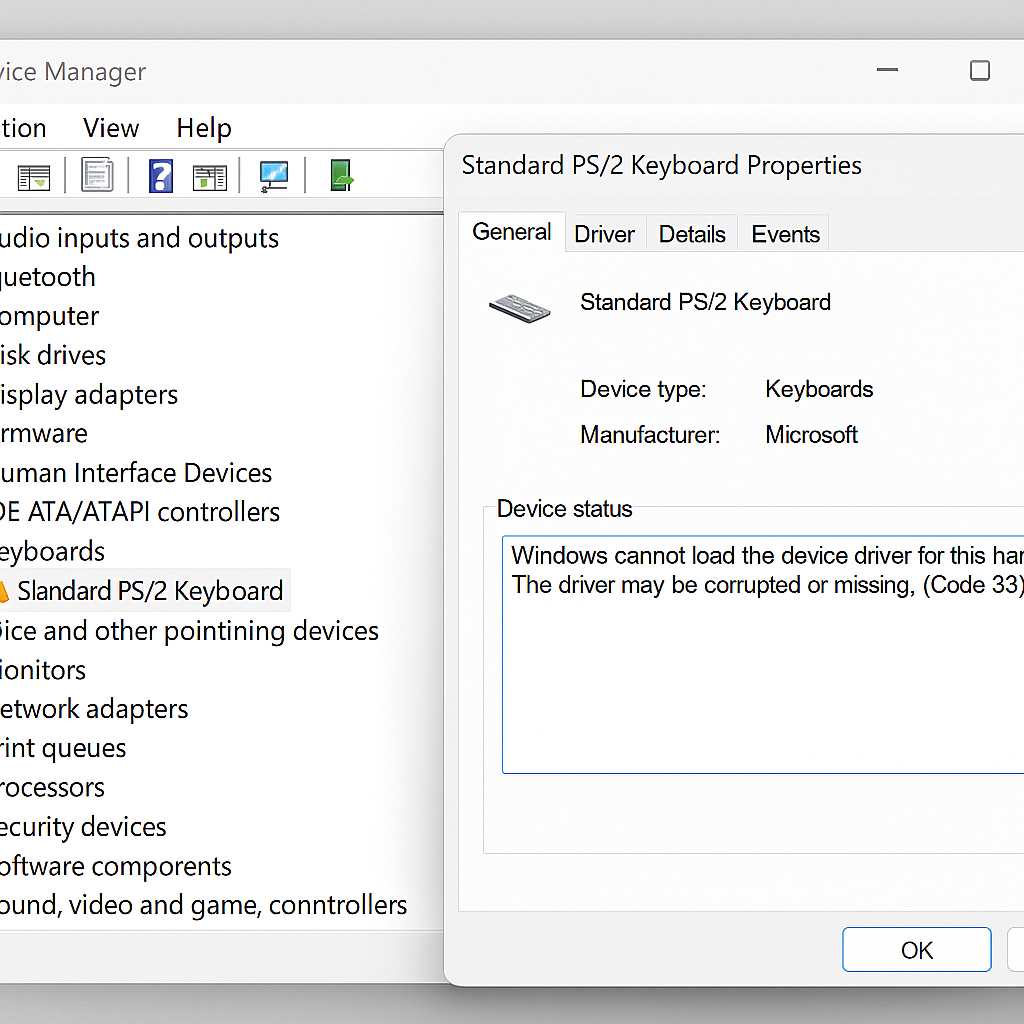Click the console tree pane toolbar icon

point(34,176)
